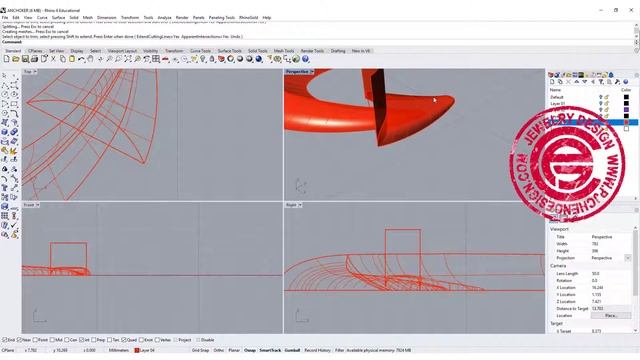This screenshot has width=640, height=360.
Task: Enable the Knot osnap checkbox
Action: tap(141, 340)
